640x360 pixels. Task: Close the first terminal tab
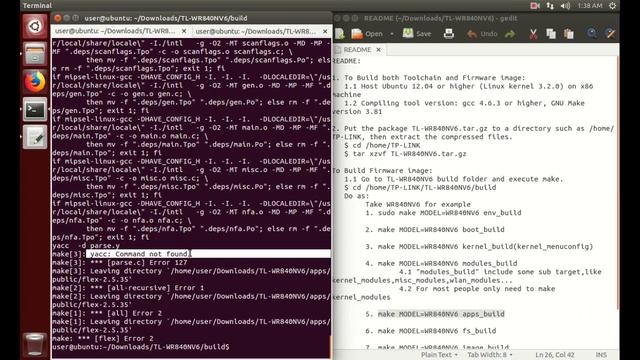click(x=184, y=31)
